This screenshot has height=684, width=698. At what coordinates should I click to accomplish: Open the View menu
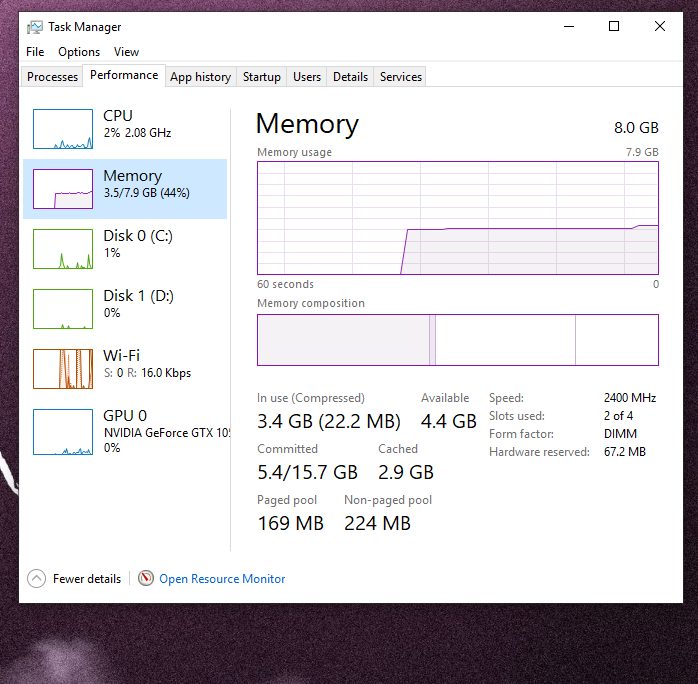pyautogui.click(x=126, y=52)
